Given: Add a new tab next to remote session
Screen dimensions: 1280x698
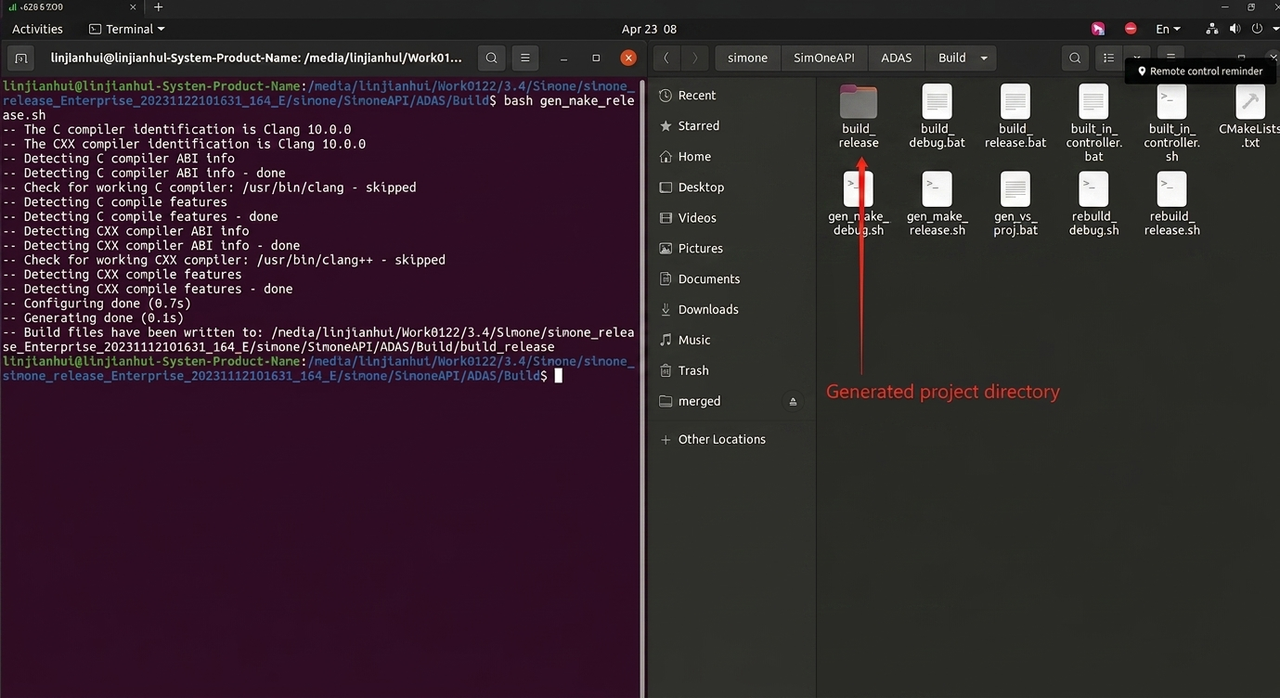Looking at the screenshot, I should [158, 7].
